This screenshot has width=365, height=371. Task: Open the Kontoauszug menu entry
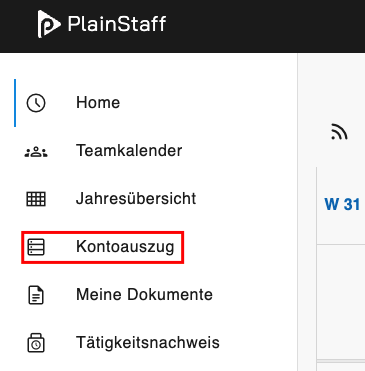[125, 247]
